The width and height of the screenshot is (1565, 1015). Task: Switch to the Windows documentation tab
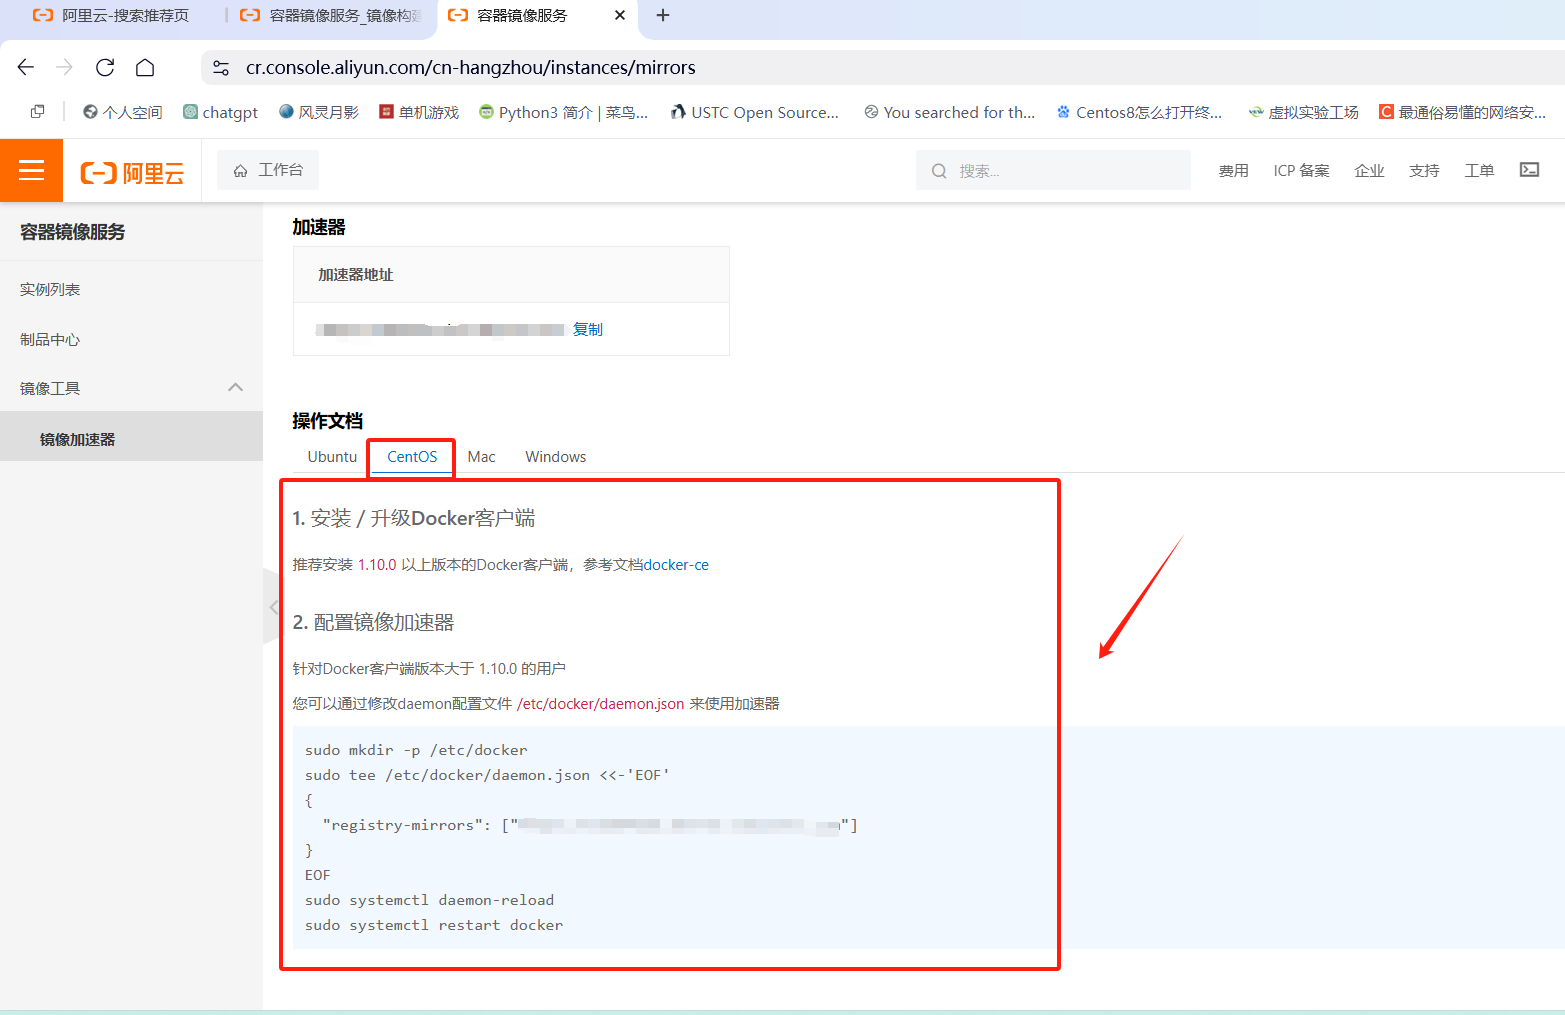[x=555, y=456]
